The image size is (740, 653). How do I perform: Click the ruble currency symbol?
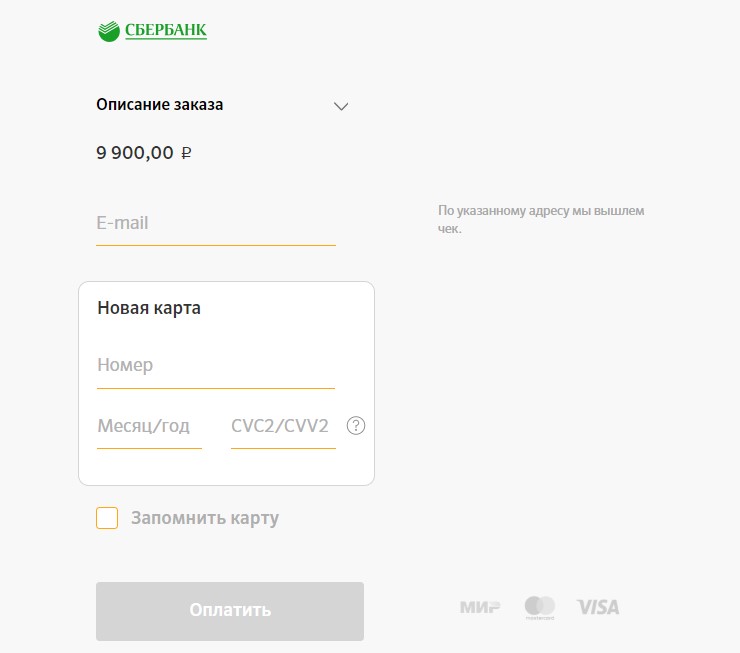click(x=186, y=153)
